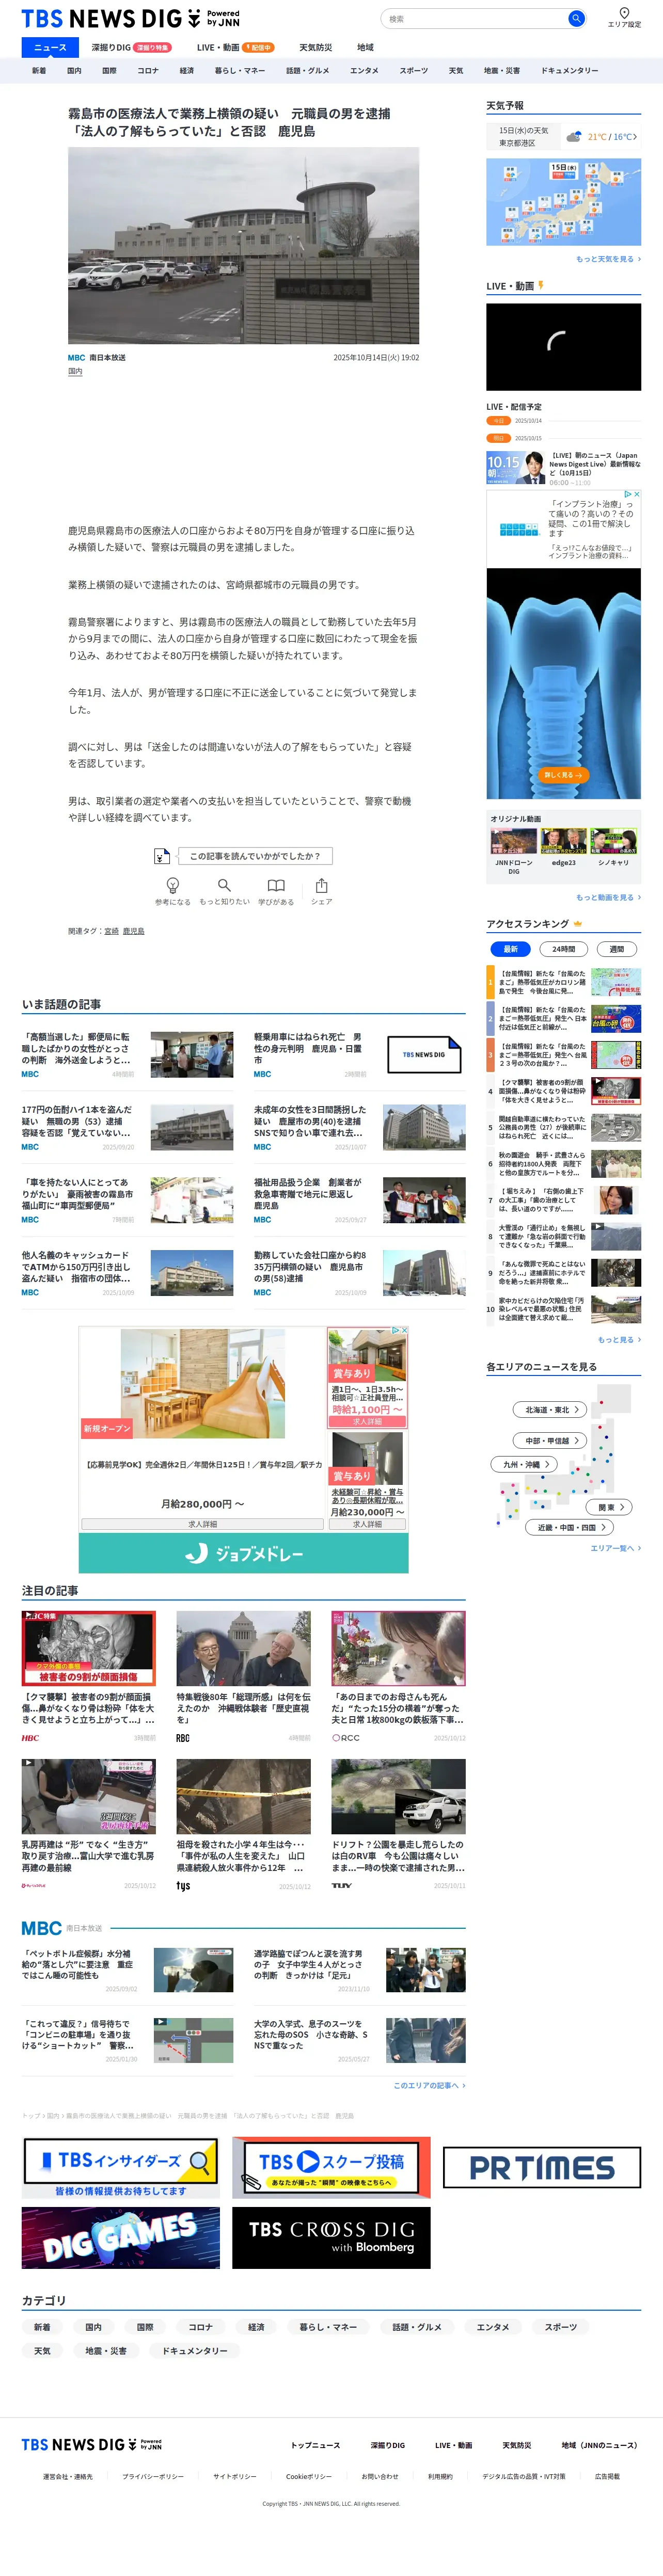Expand 近畿・中国・四国 area button
The height and width of the screenshot is (2576, 663).
tap(570, 1527)
